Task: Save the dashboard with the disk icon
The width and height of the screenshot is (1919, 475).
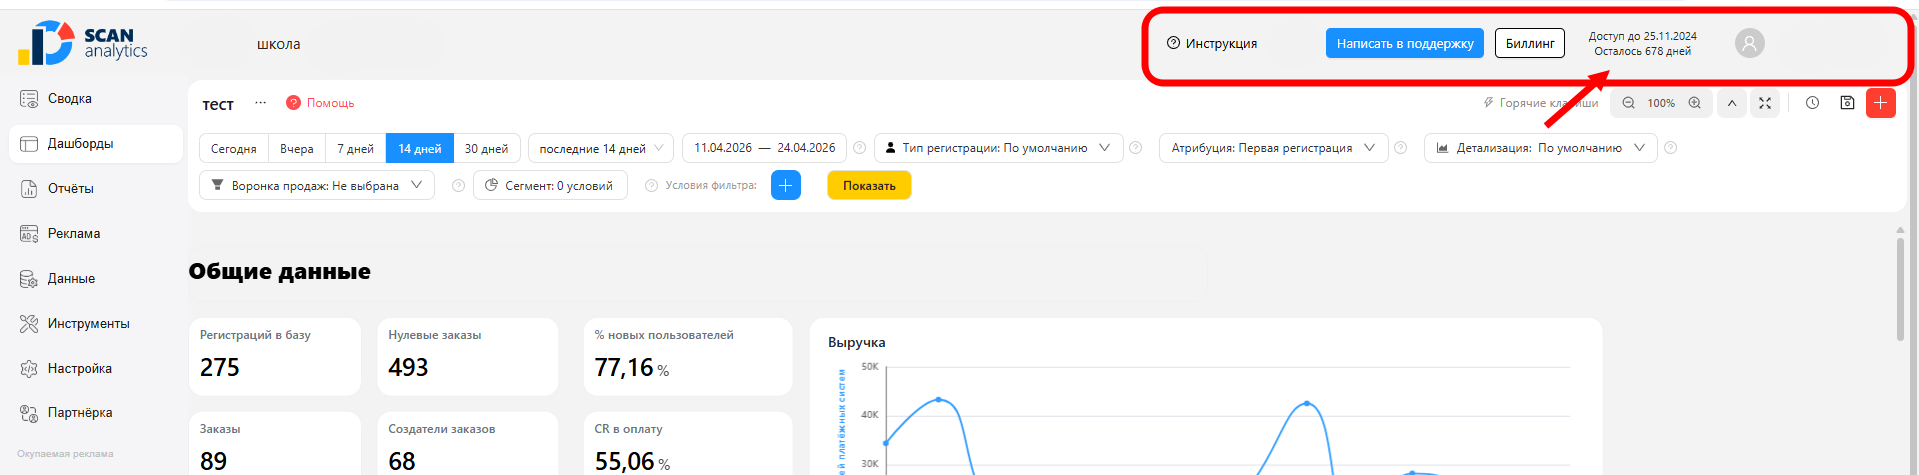Action: tap(1847, 103)
